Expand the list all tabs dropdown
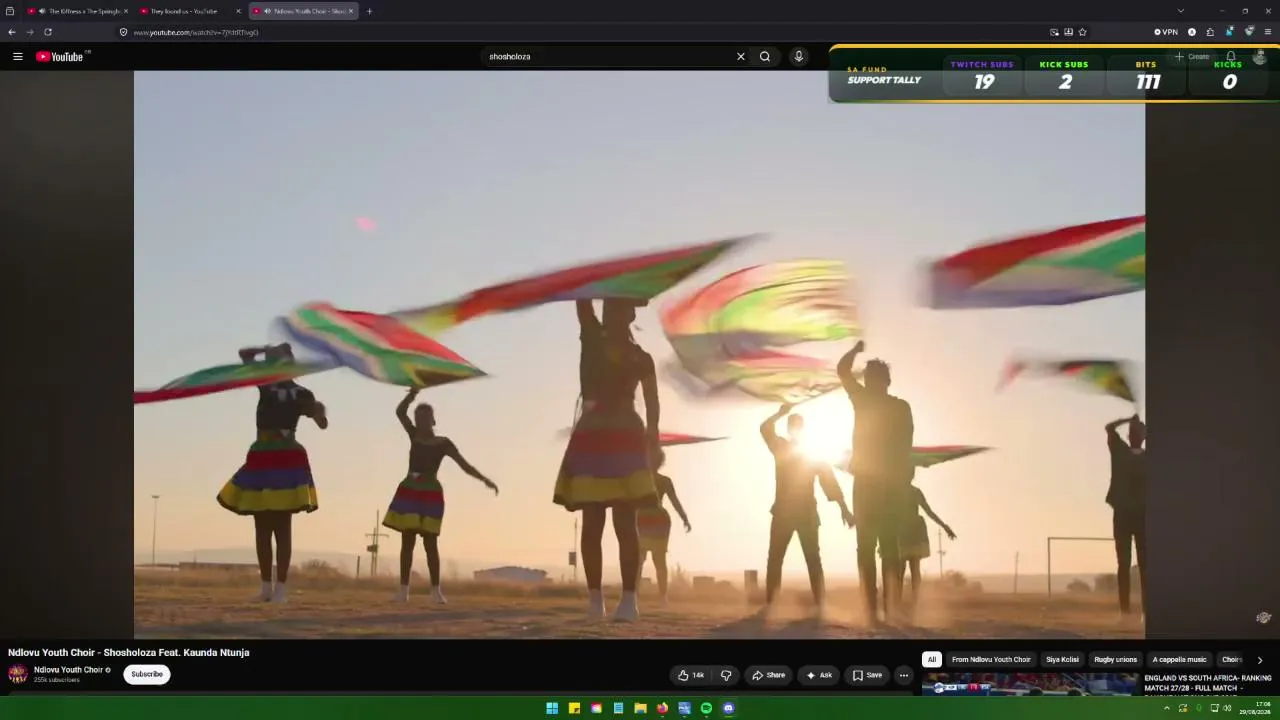 [1181, 11]
